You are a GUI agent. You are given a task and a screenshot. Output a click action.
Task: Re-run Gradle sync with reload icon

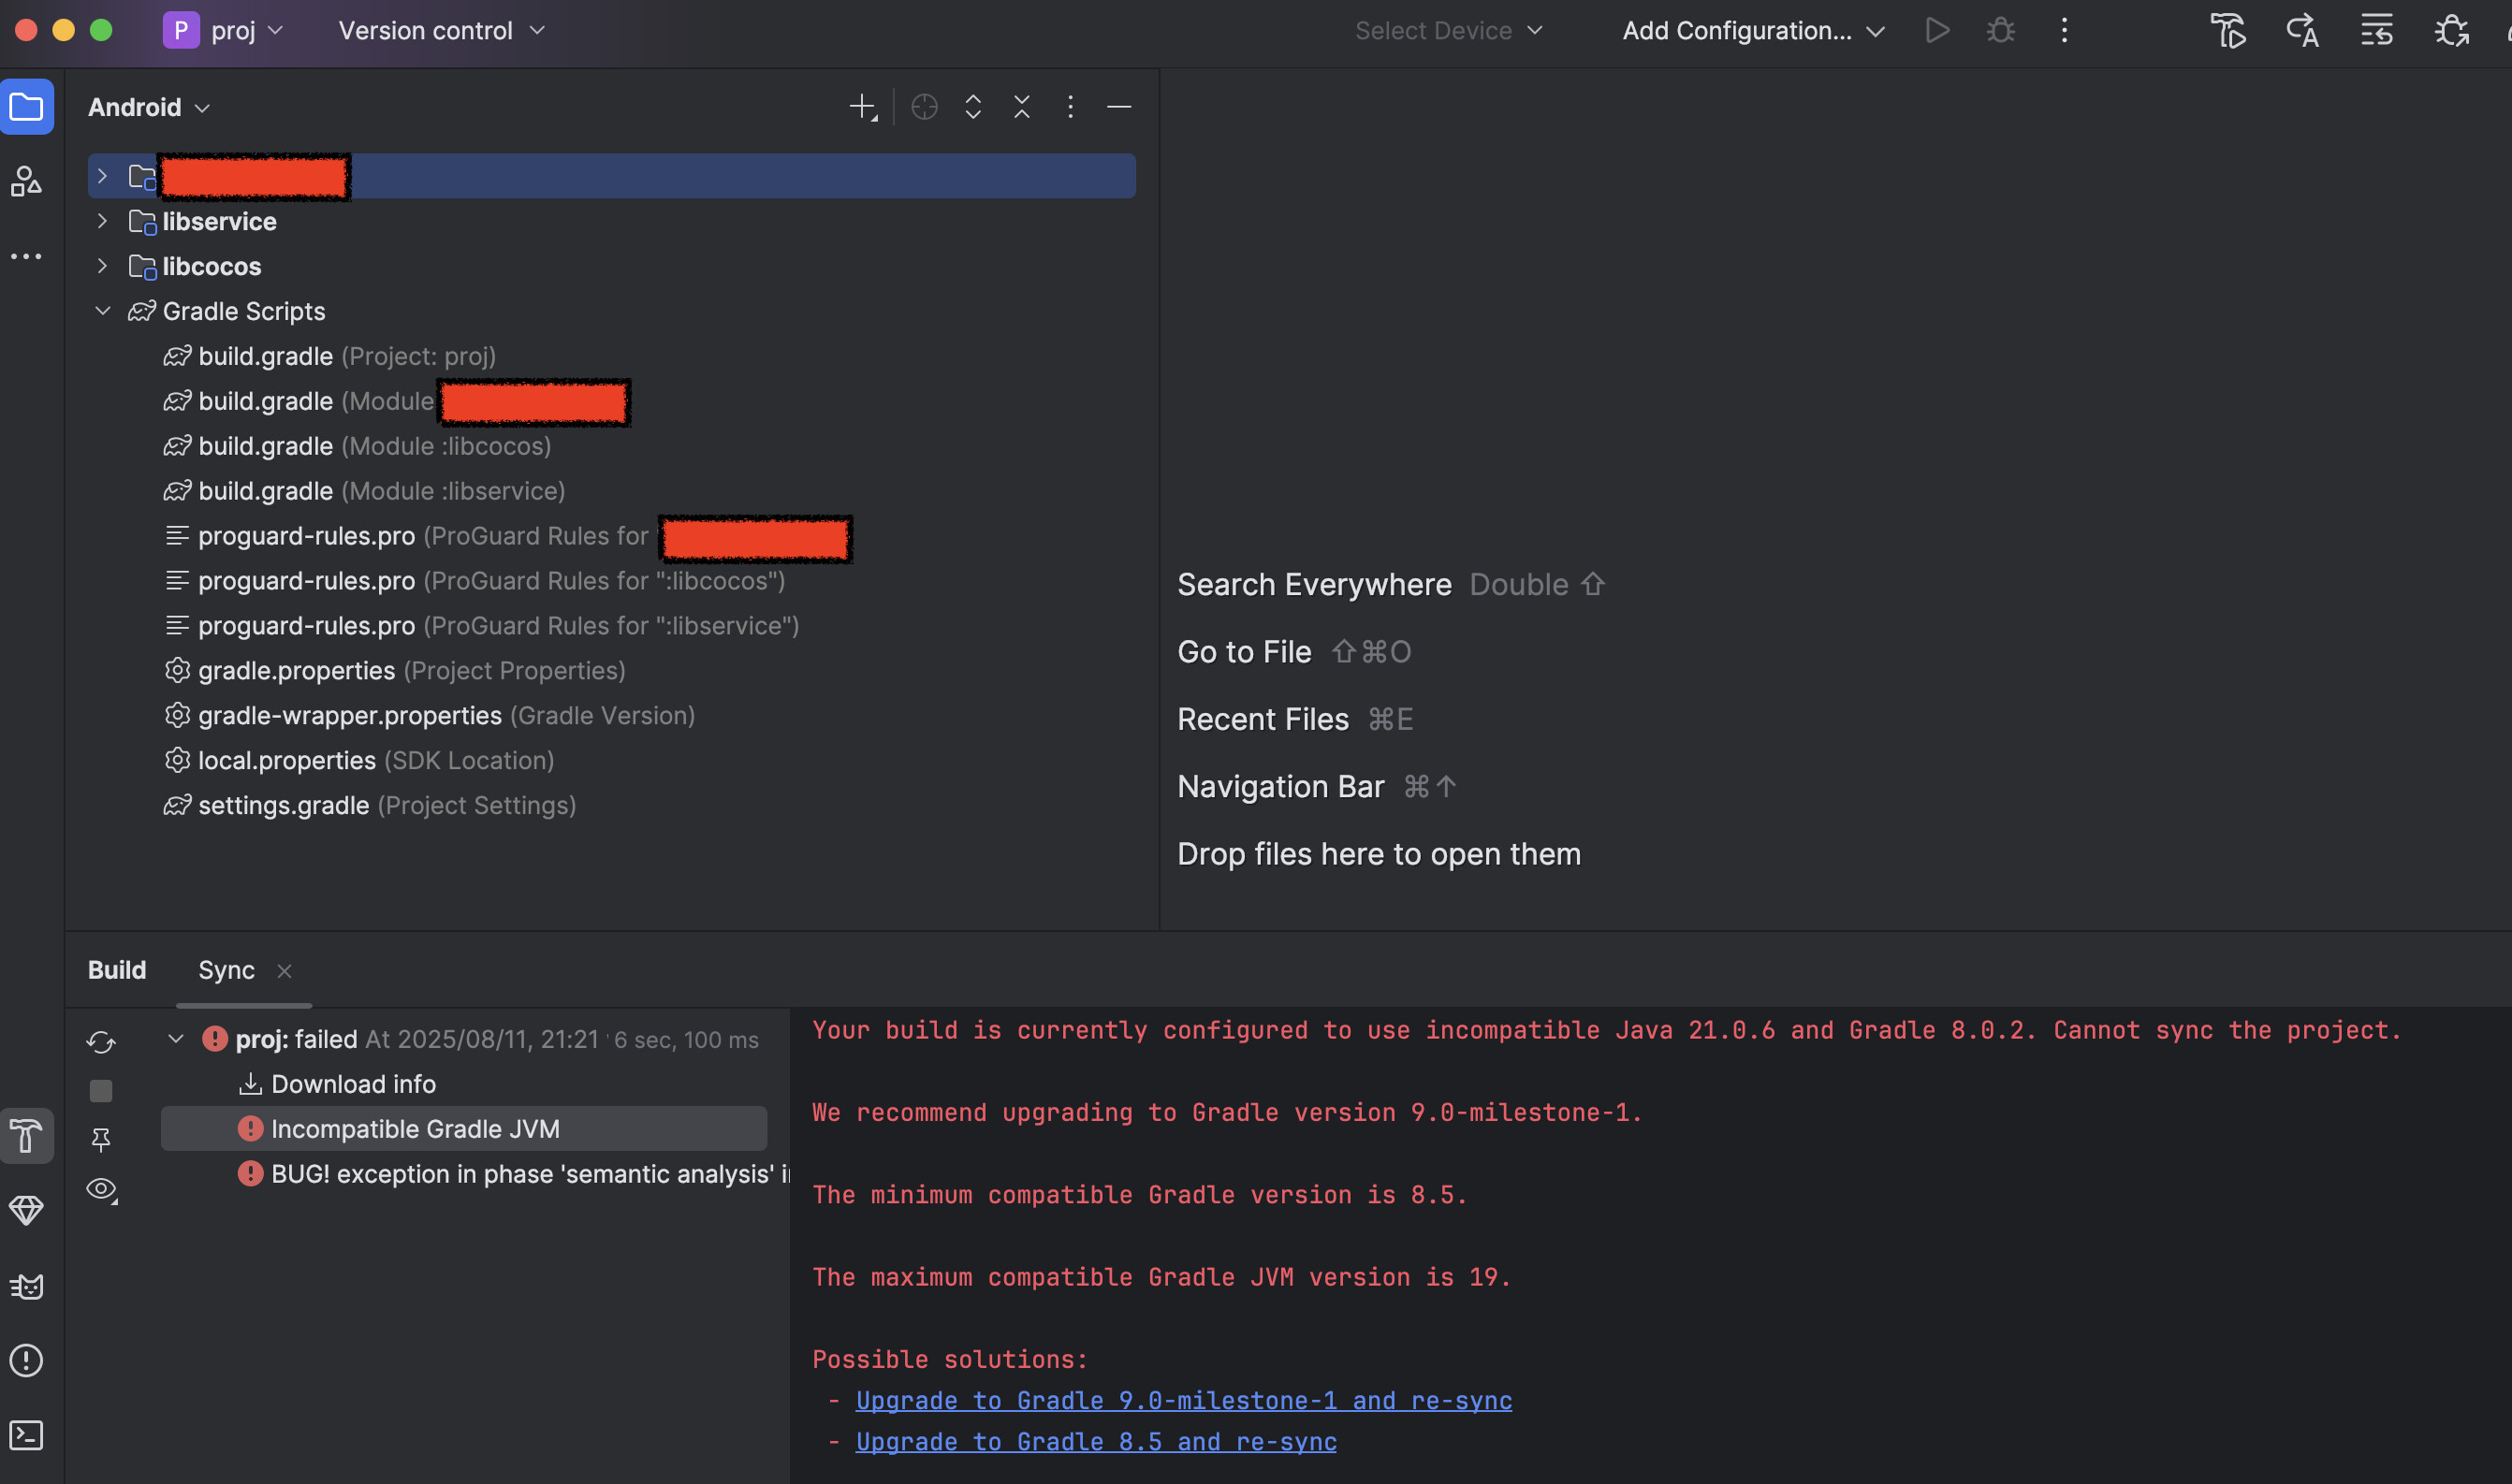[x=101, y=1042]
